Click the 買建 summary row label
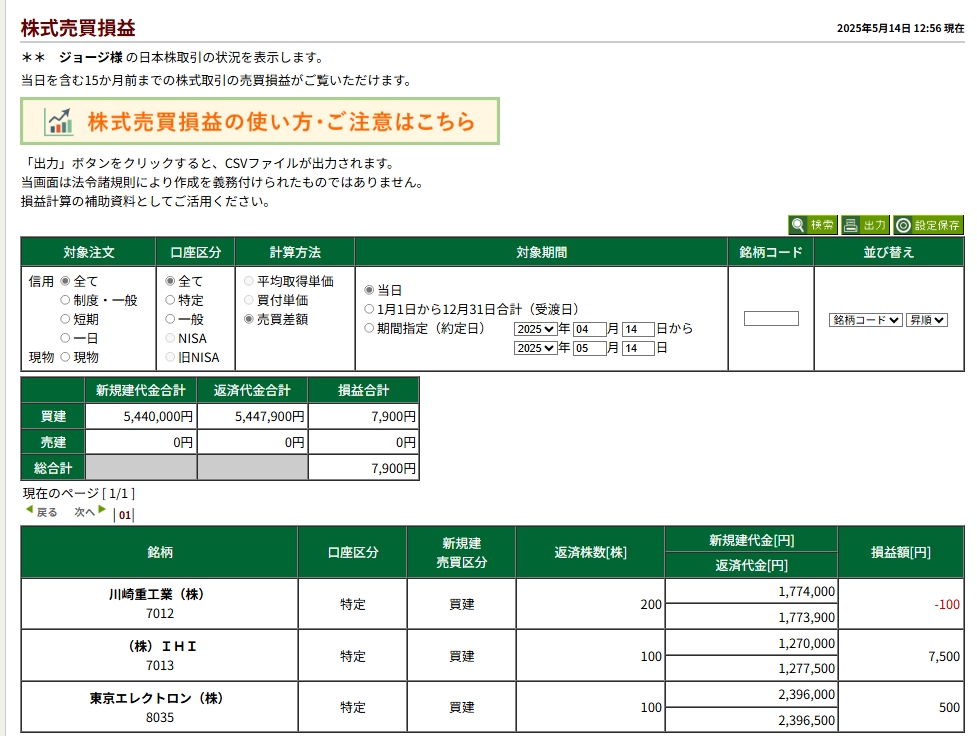This screenshot has height=736, width=977. click(53, 416)
